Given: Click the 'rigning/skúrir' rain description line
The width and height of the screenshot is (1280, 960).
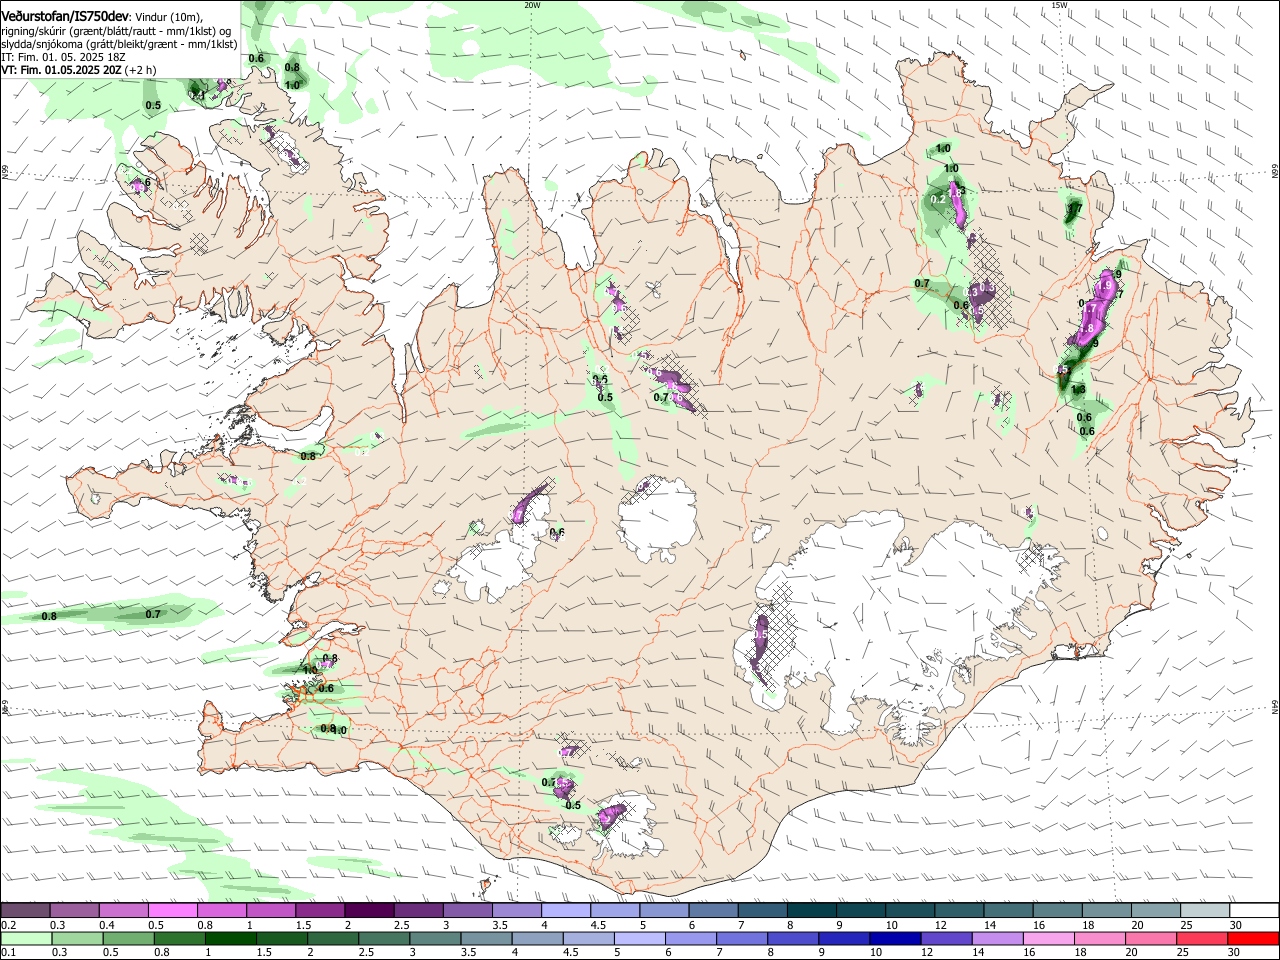Looking at the screenshot, I should [x=115, y=29].
